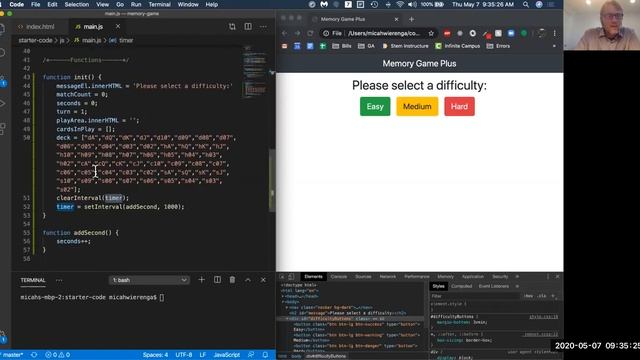This screenshot has width=640, height=360.
Task: Create a new terminal with plus icon
Action: [201, 280]
